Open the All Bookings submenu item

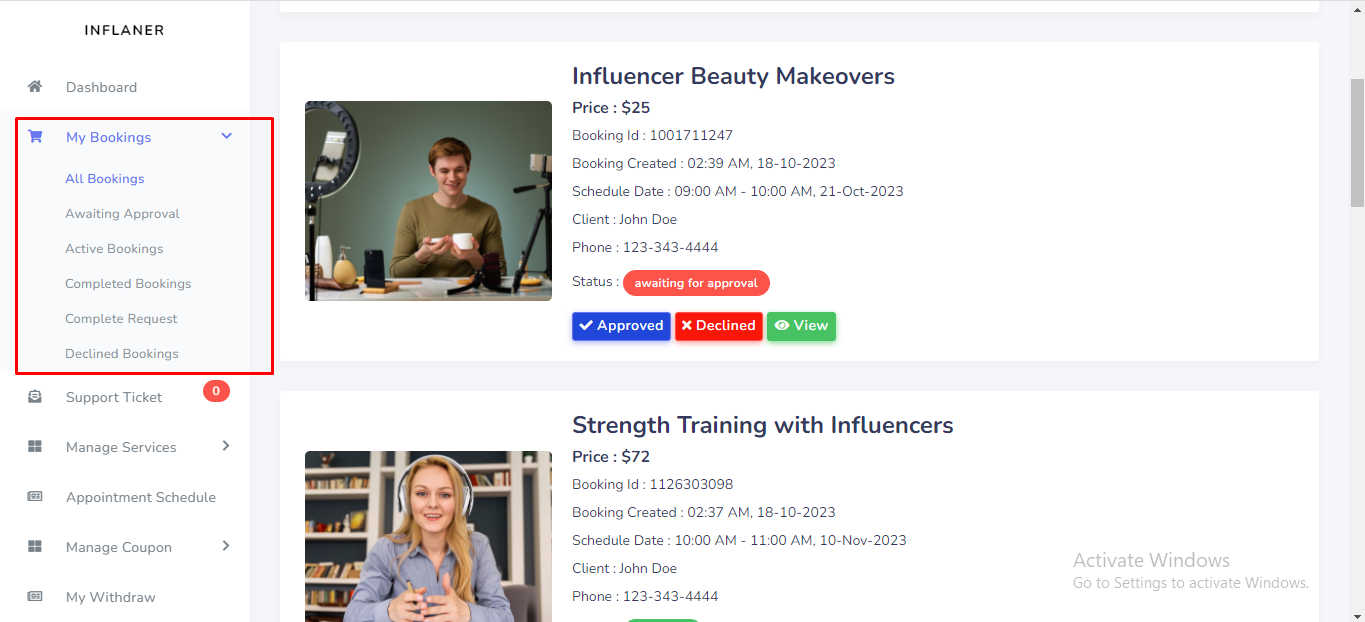(105, 179)
